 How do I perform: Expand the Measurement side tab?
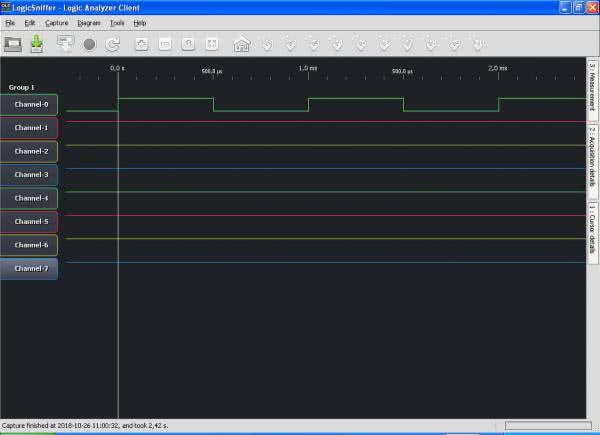pos(592,88)
